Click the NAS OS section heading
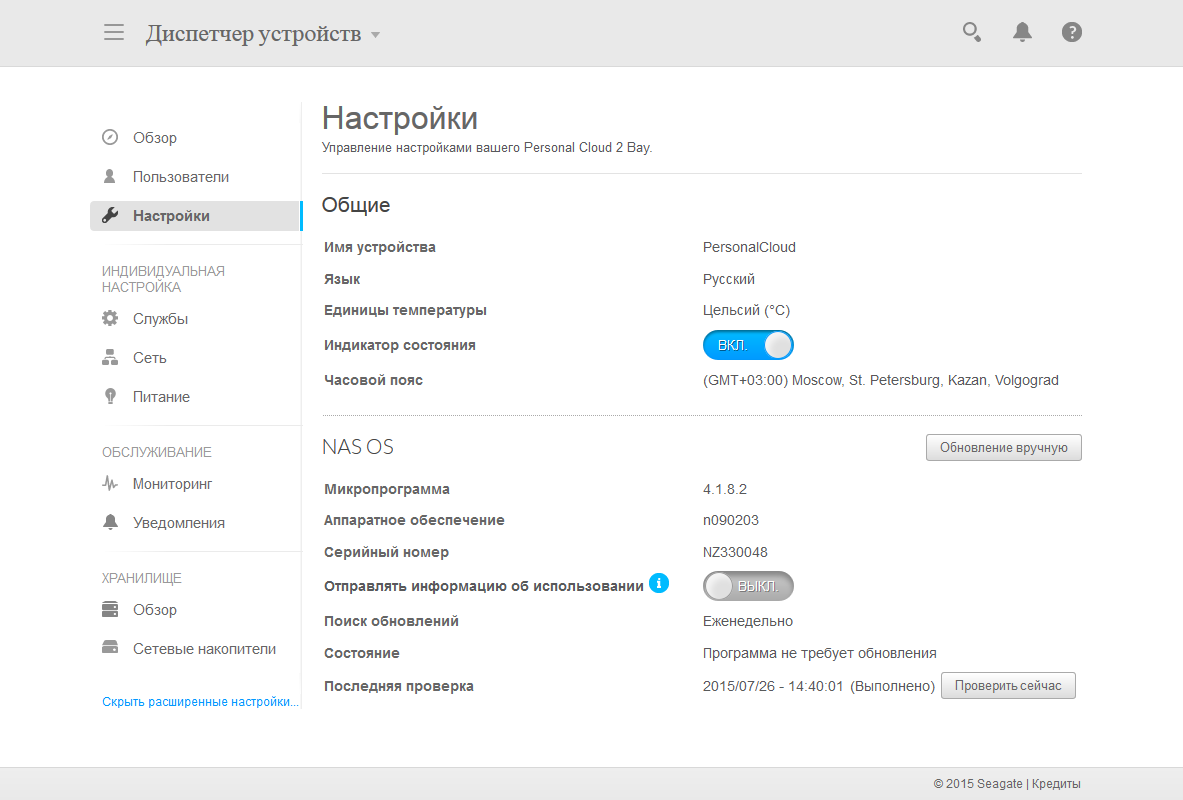 tap(358, 447)
